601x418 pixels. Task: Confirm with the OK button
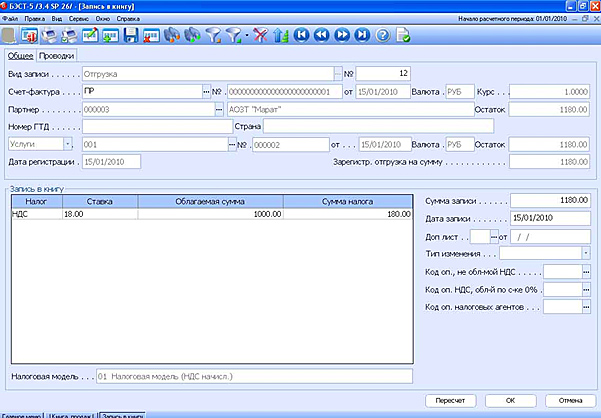[x=510, y=399]
